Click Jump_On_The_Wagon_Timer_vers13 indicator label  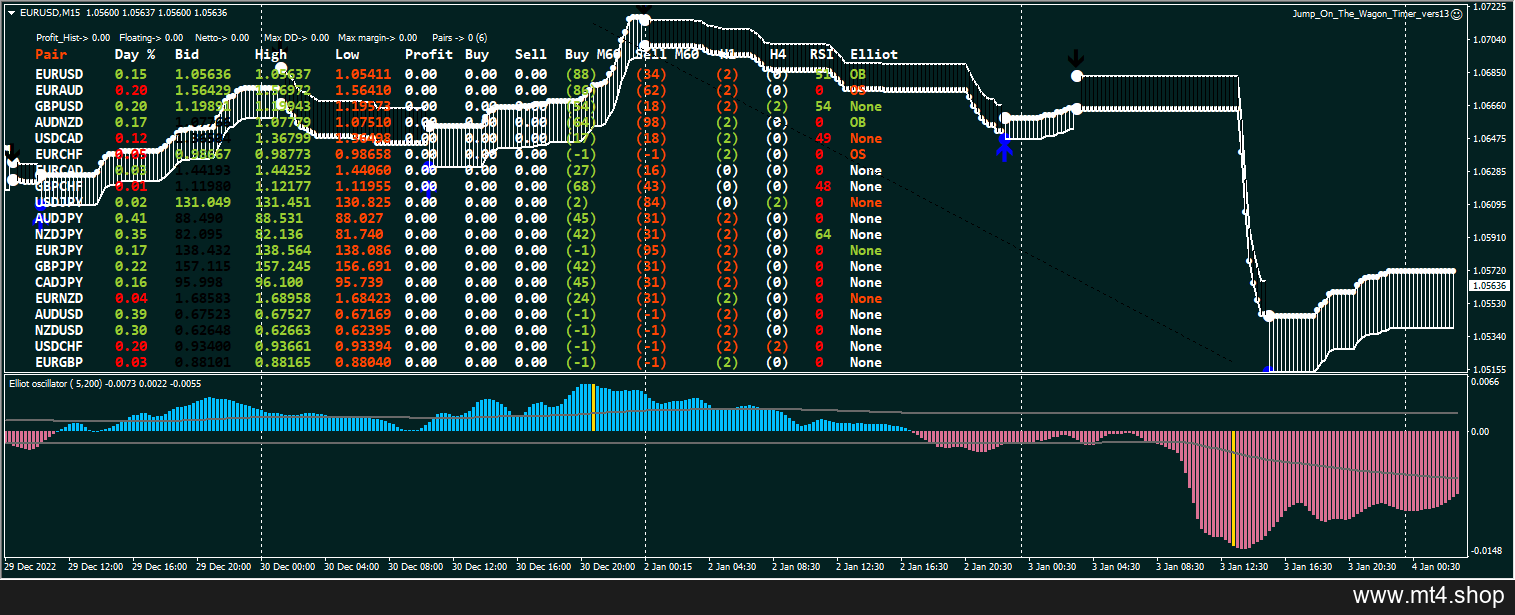[x=1372, y=14]
